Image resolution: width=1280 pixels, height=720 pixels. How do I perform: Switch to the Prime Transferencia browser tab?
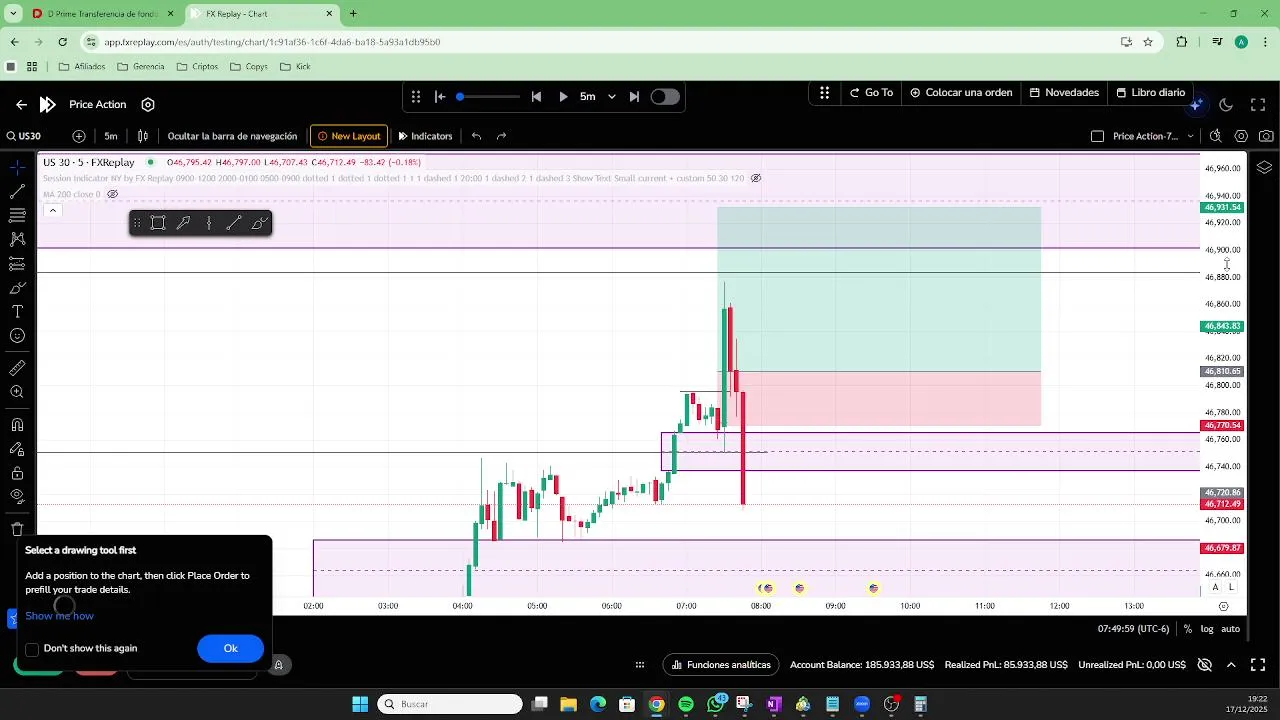(x=104, y=14)
